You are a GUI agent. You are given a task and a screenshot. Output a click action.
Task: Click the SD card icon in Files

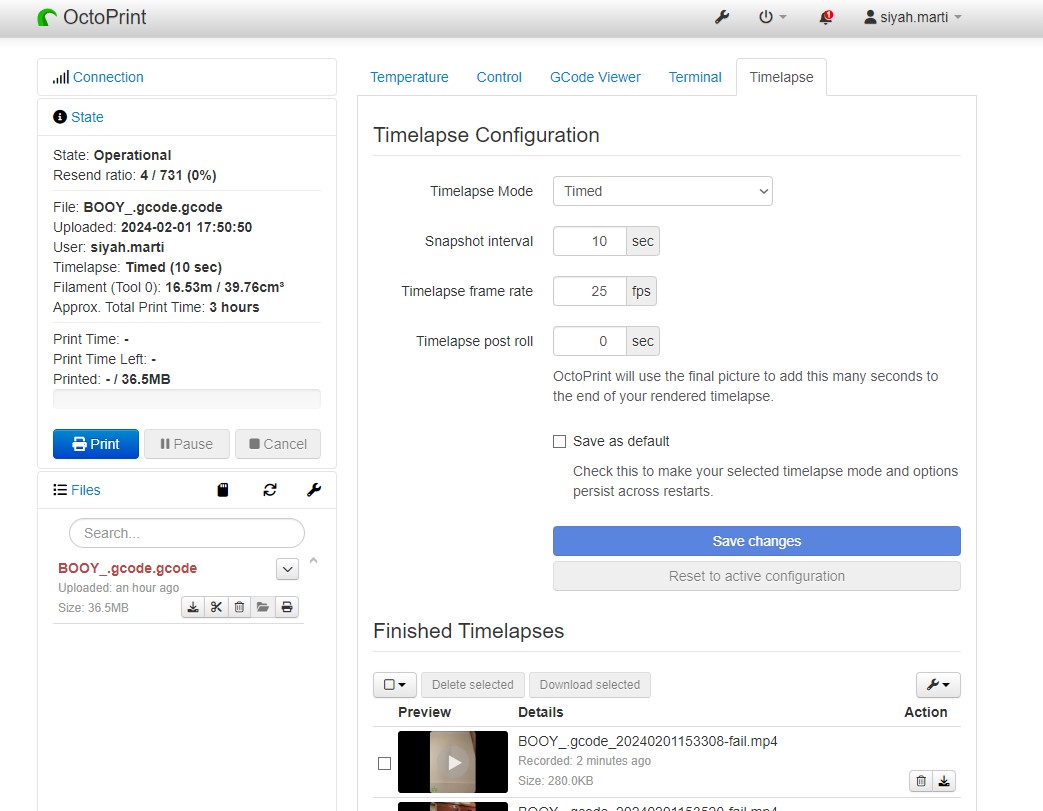point(223,490)
